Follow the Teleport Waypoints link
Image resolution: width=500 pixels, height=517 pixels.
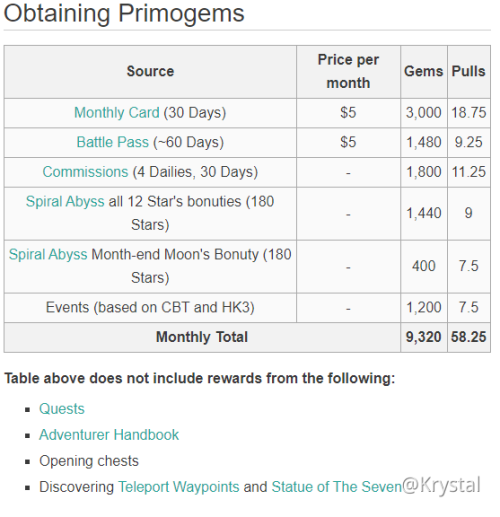coord(179,487)
